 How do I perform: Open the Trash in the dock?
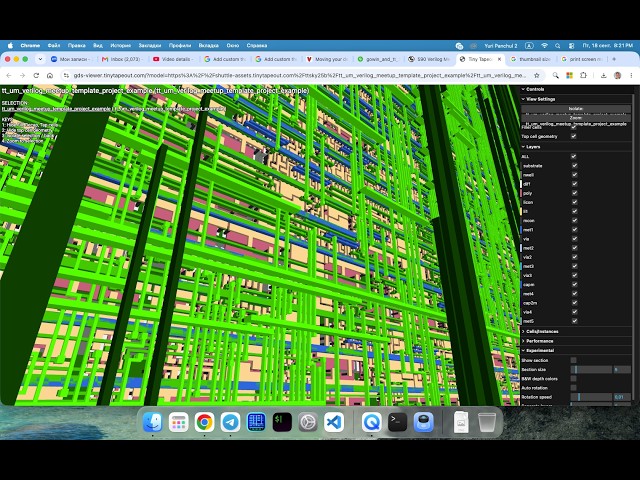(x=487, y=422)
